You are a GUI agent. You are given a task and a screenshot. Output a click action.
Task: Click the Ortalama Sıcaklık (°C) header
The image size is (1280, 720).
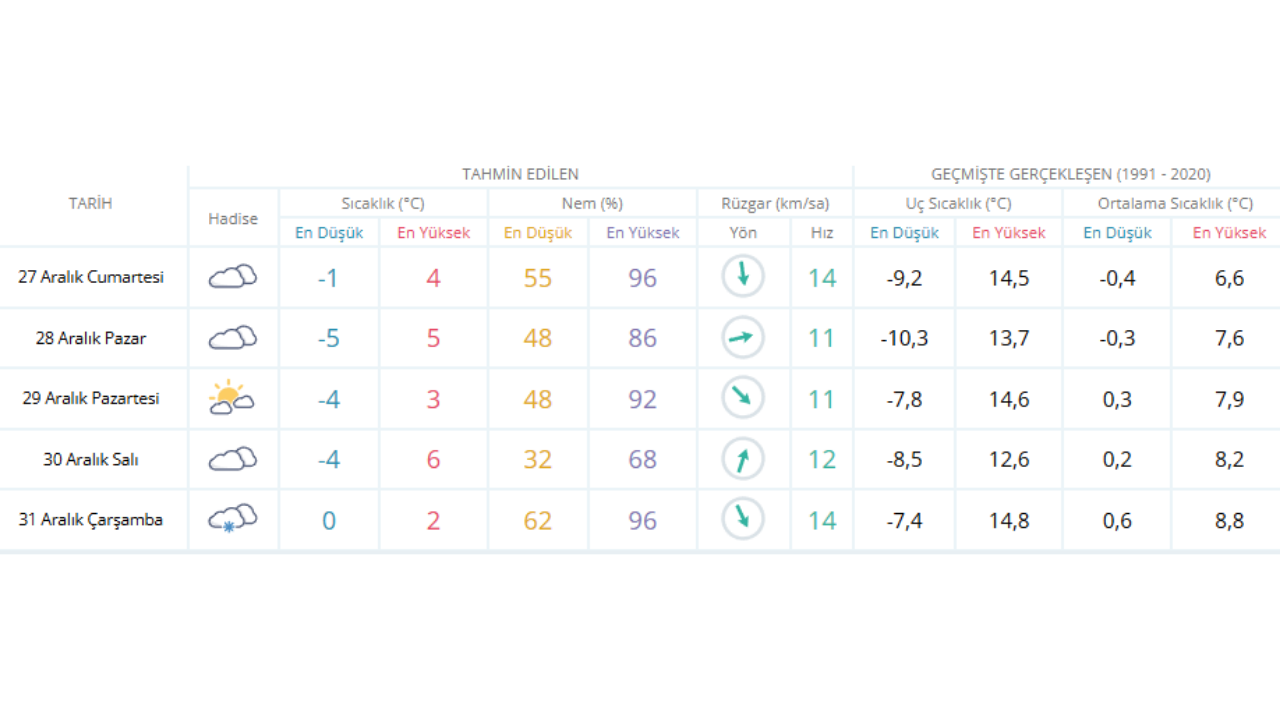point(1175,203)
